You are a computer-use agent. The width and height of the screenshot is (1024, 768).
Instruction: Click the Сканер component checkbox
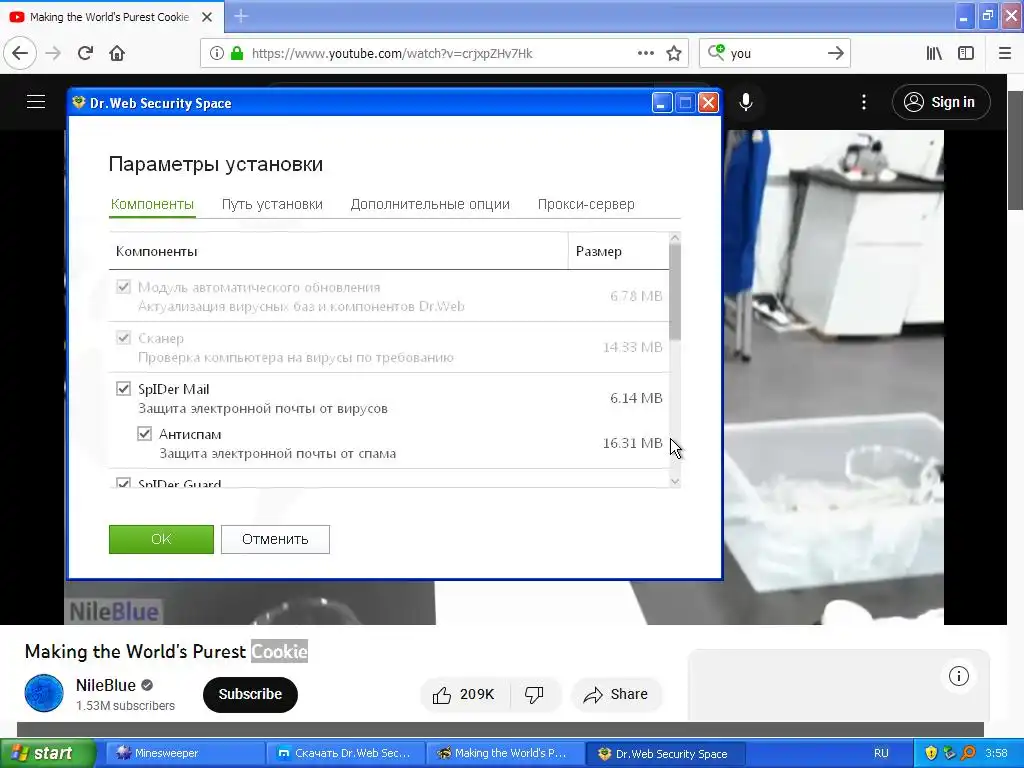[x=123, y=338]
